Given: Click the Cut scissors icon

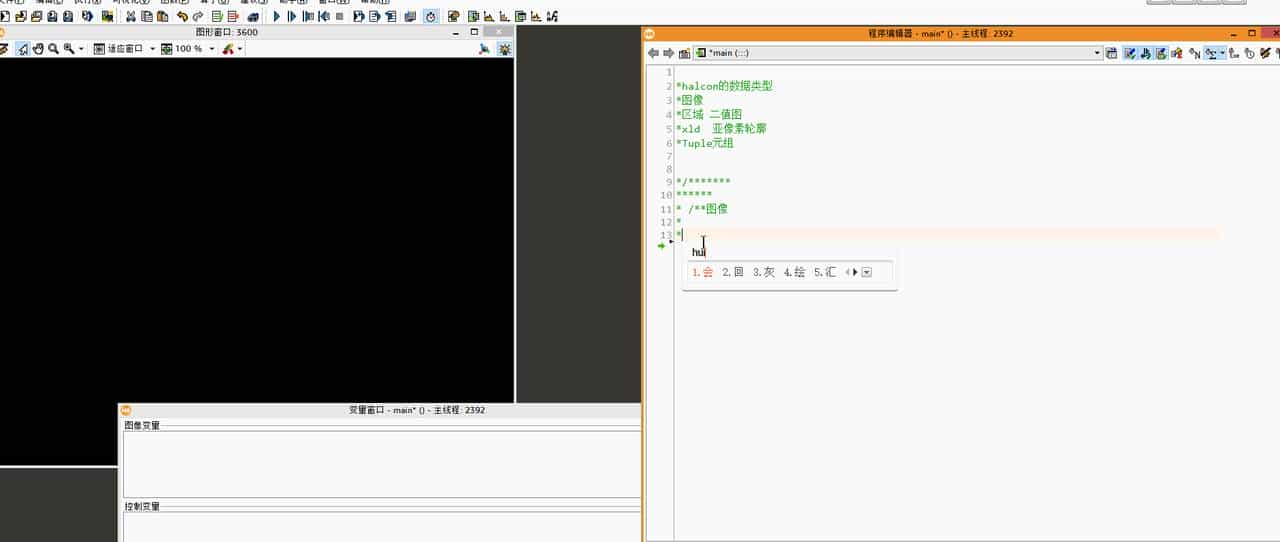Looking at the screenshot, I should coord(131,16).
